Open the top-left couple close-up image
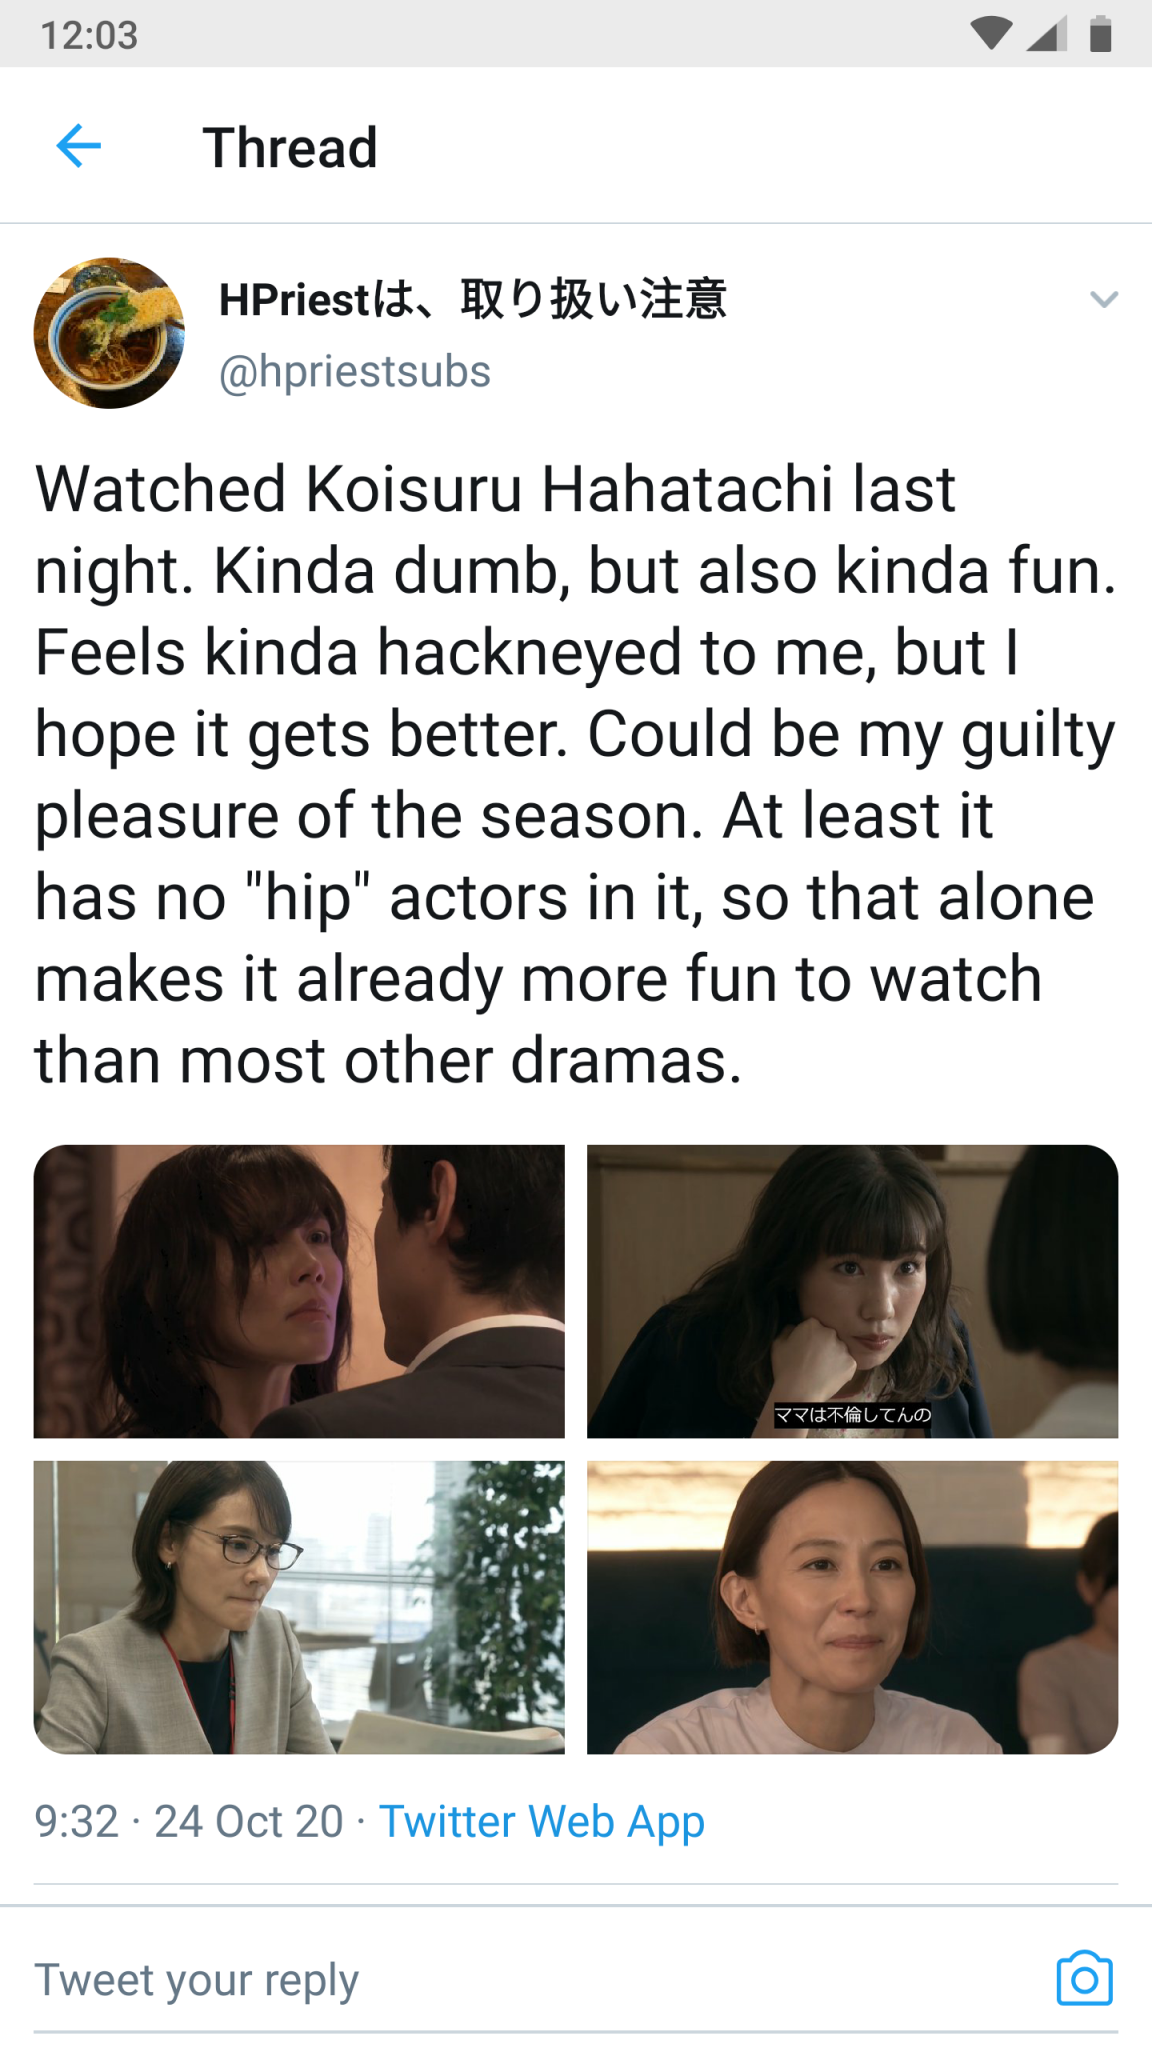The image size is (1152, 2048). [299, 1291]
